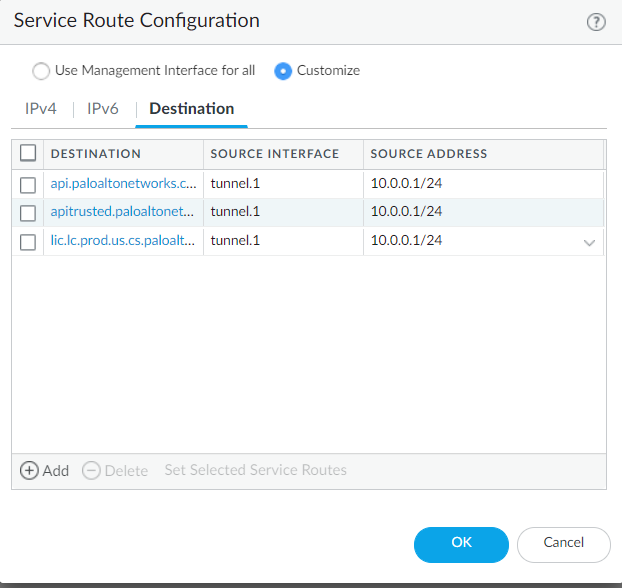Click Set Selected Service Routes
The width and height of the screenshot is (622, 588).
point(255,470)
